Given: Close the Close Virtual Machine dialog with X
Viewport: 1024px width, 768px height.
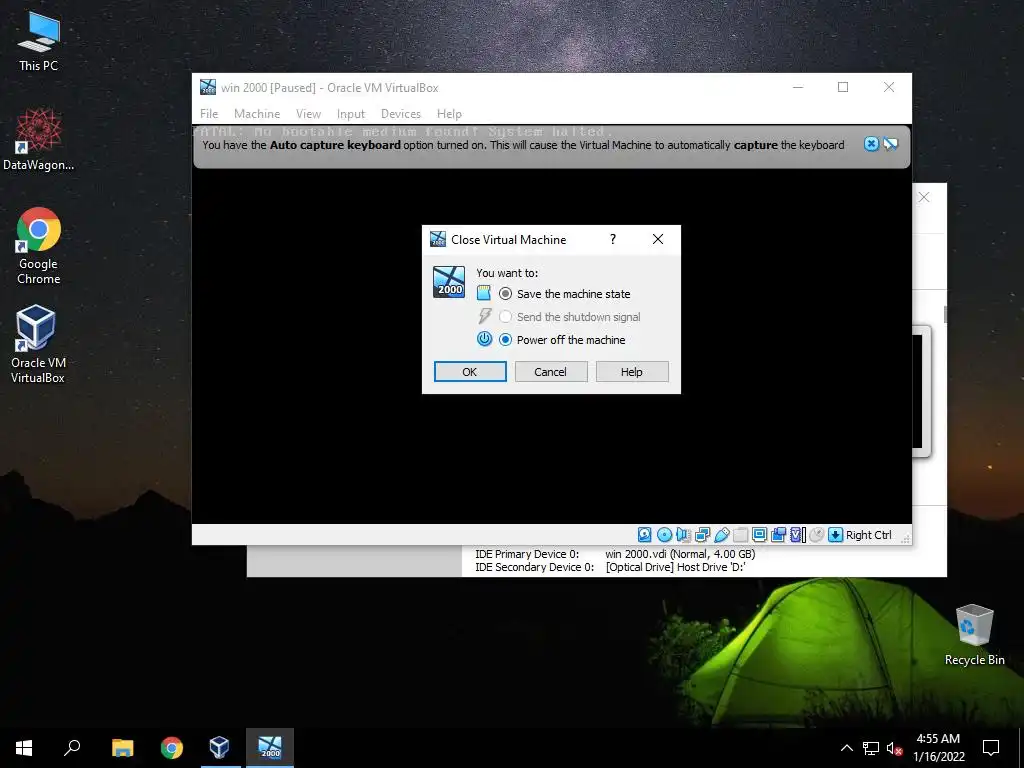Looking at the screenshot, I should click(658, 239).
